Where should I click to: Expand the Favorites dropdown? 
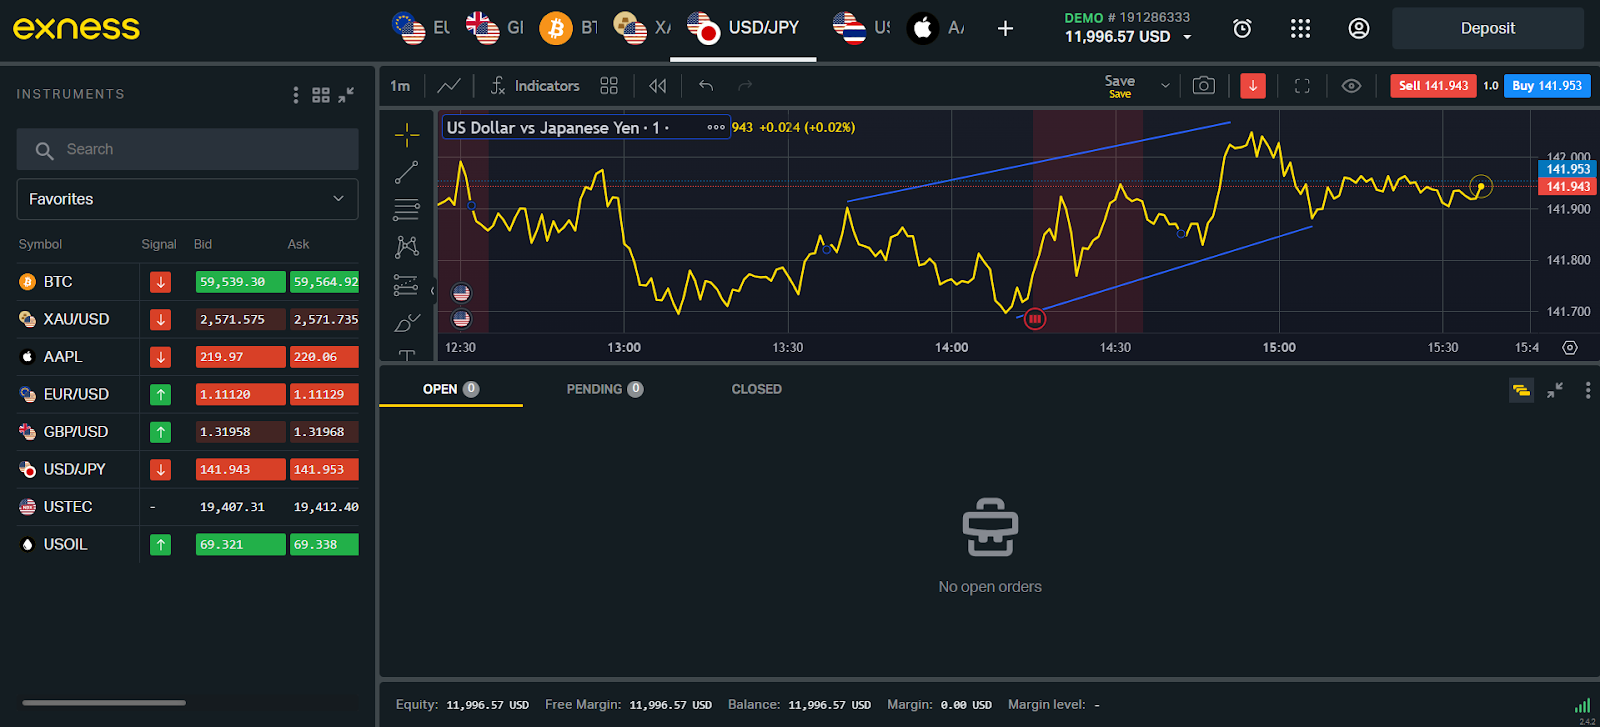point(187,199)
